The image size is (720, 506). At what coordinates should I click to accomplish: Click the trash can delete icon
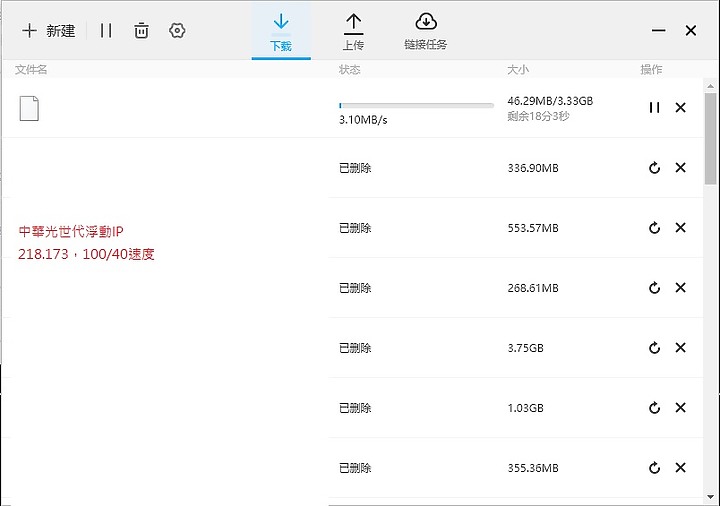click(141, 31)
